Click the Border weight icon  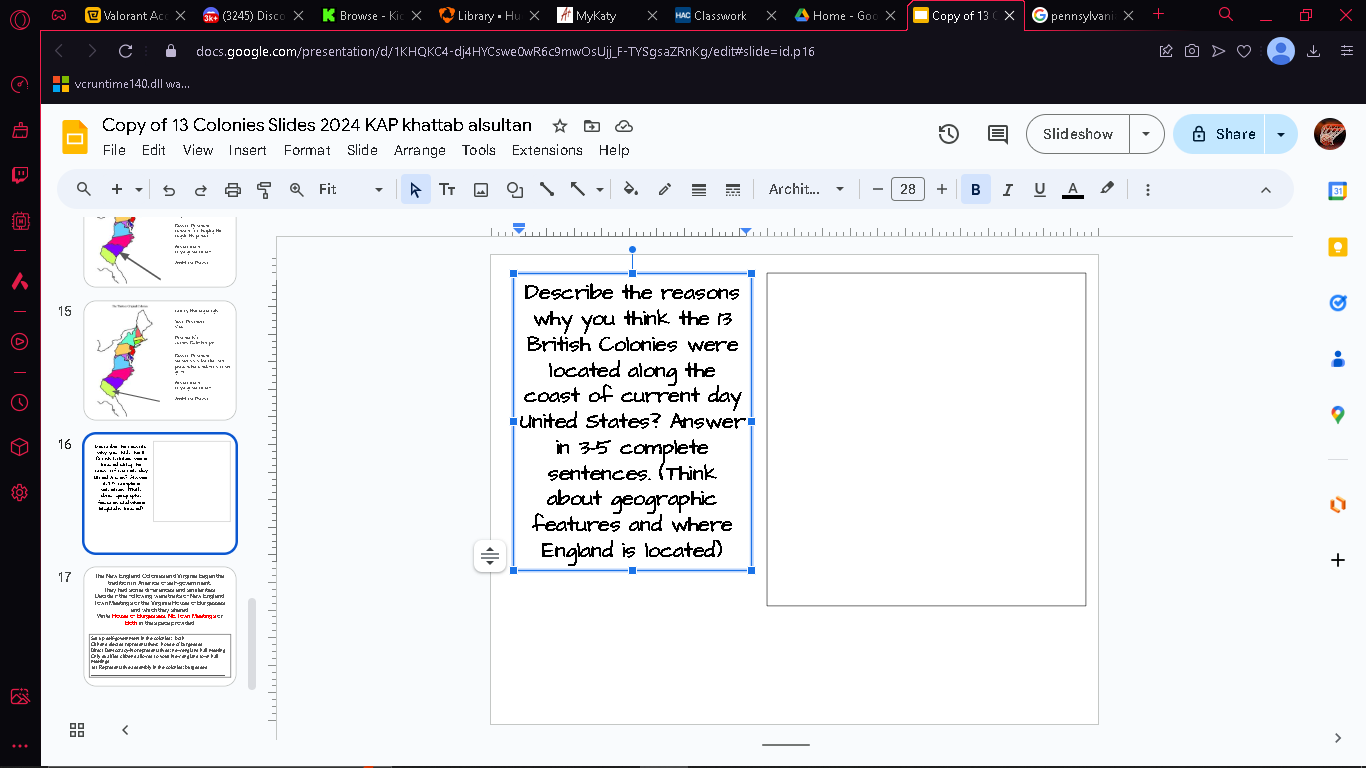coord(699,189)
